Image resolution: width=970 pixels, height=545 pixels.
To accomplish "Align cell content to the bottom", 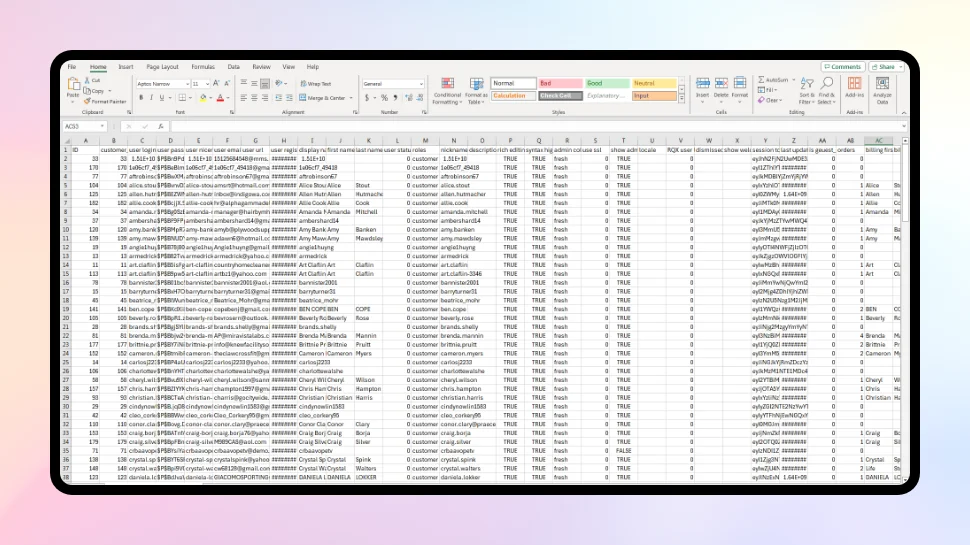I will point(265,84).
